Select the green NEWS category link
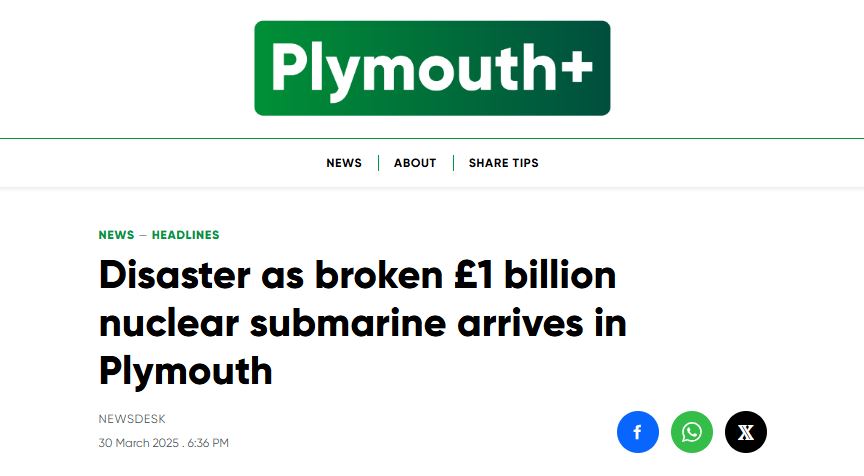Viewport: 864px width, 476px height. pos(116,235)
